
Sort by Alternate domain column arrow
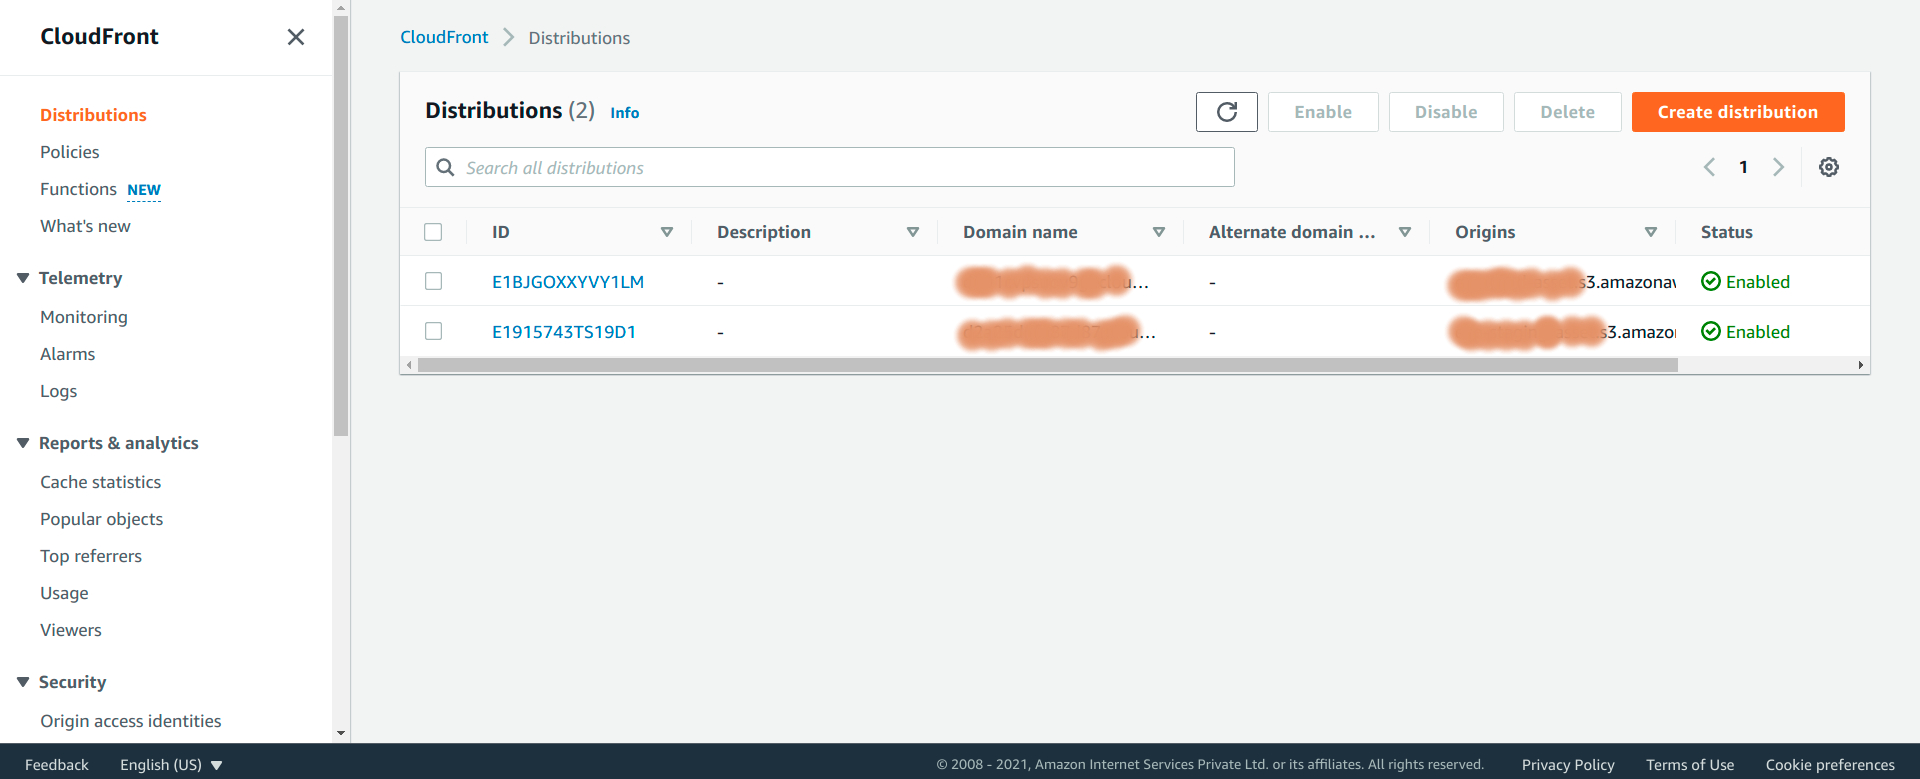click(1405, 232)
